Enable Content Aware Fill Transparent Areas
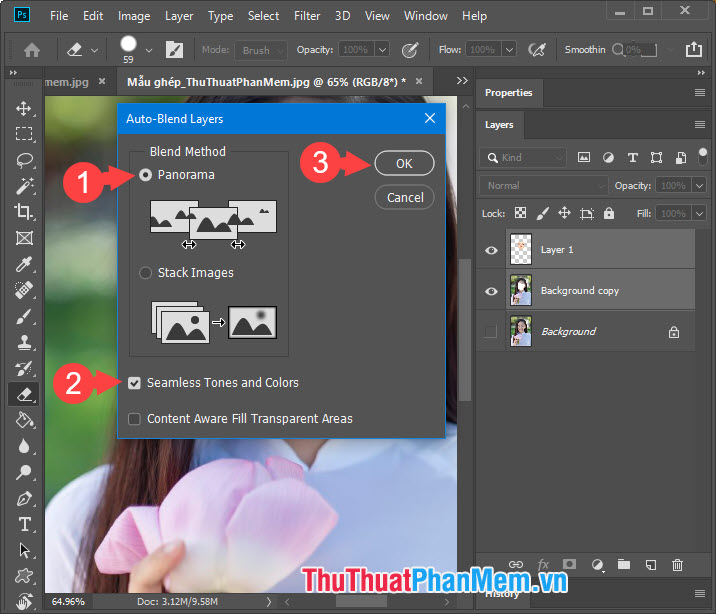The image size is (716, 614). (x=134, y=419)
